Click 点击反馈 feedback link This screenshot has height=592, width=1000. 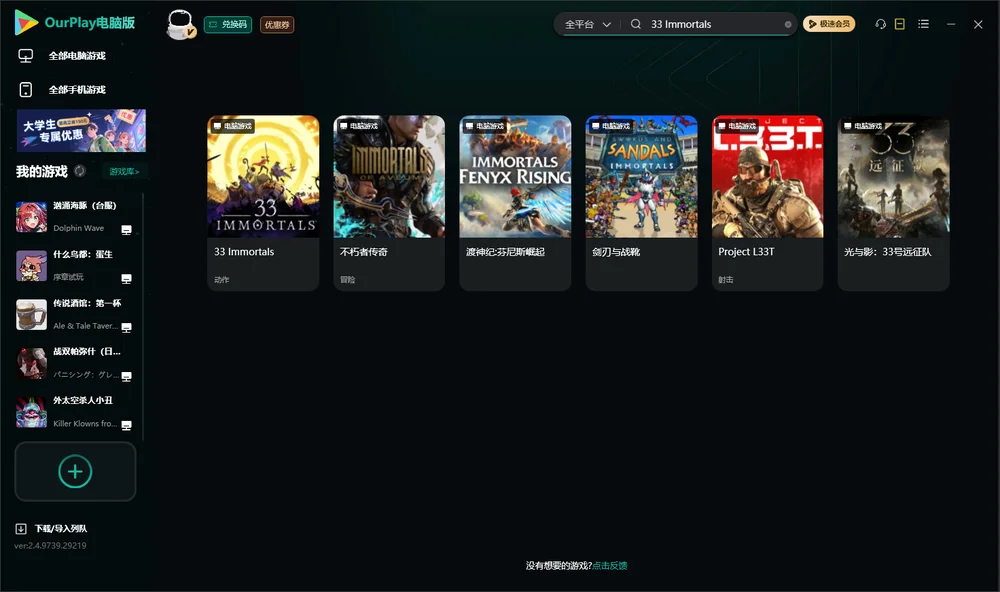610,566
